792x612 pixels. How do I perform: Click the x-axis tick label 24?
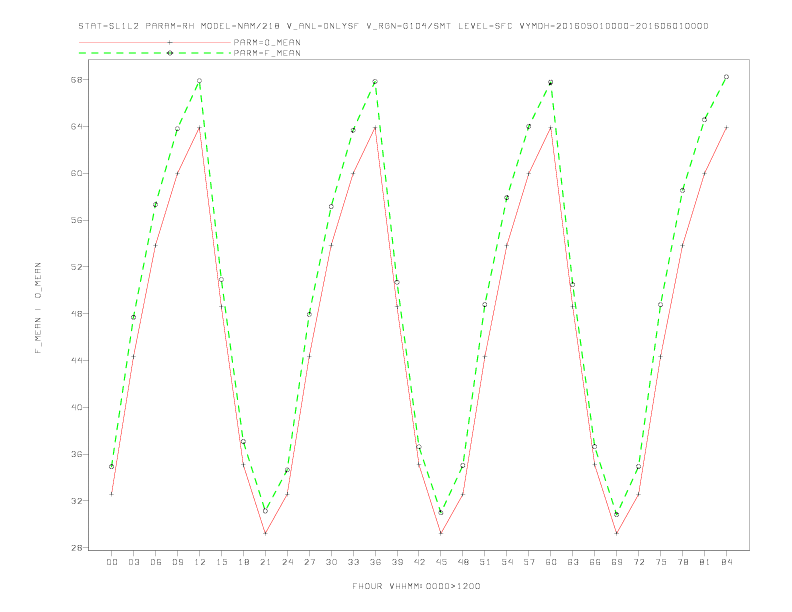(287, 562)
